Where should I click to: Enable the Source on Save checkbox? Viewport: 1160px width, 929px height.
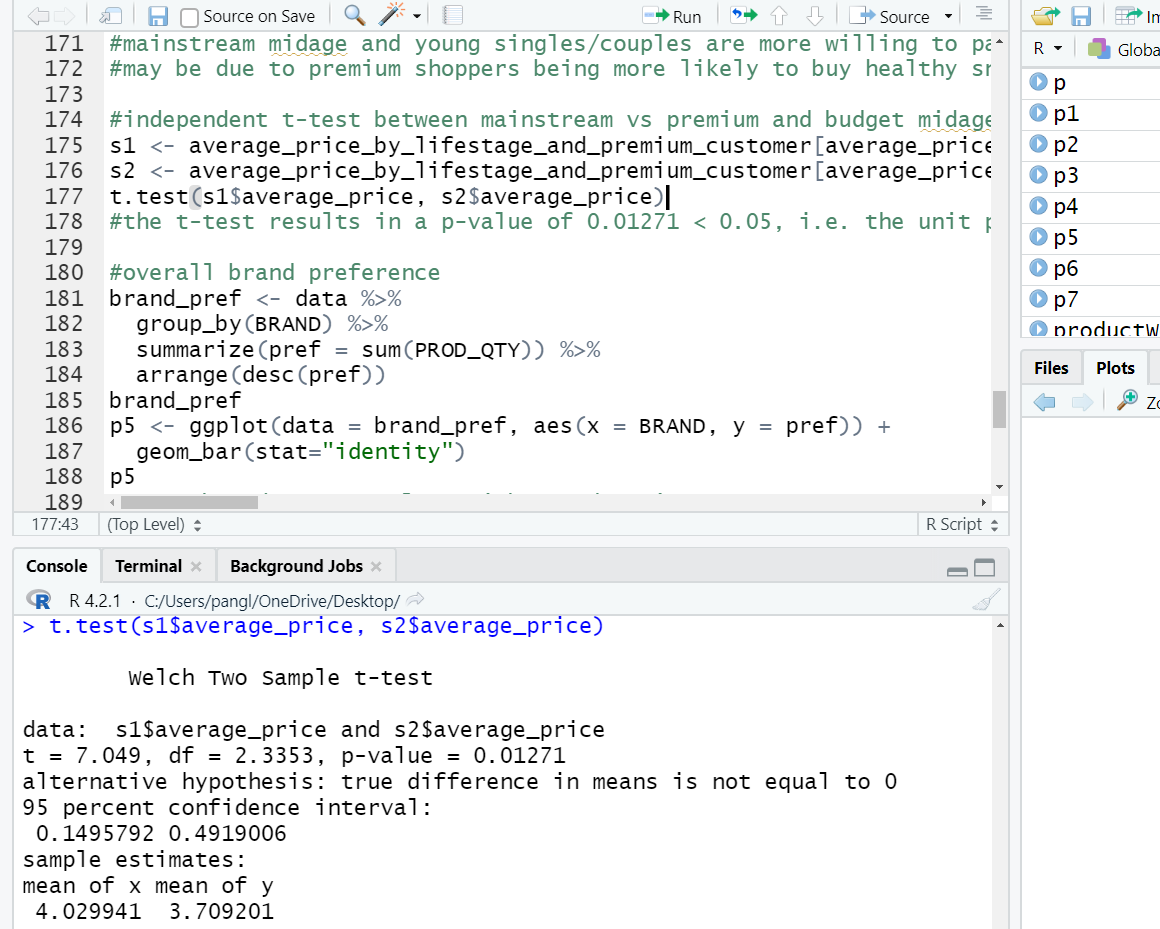tap(189, 17)
